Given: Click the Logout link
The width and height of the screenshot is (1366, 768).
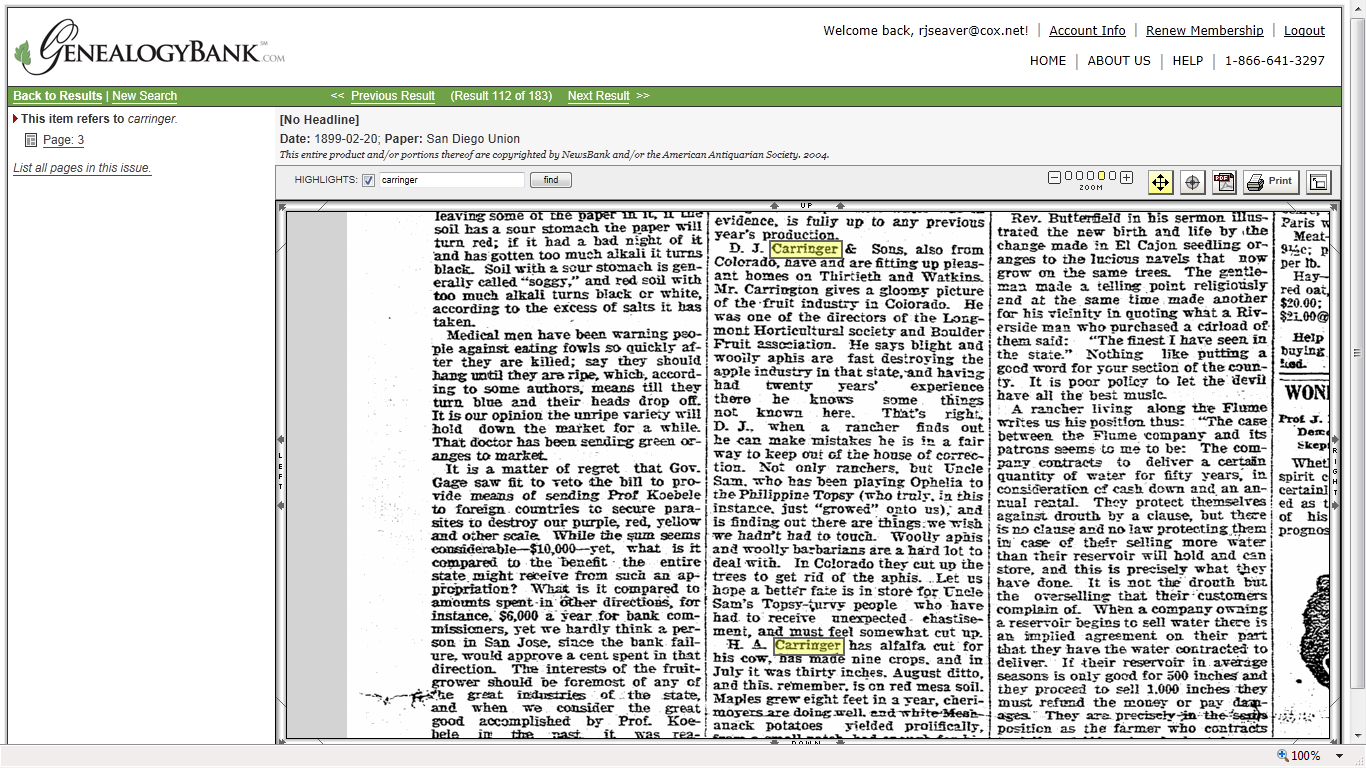Looking at the screenshot, I should (x=1305, y=31).
